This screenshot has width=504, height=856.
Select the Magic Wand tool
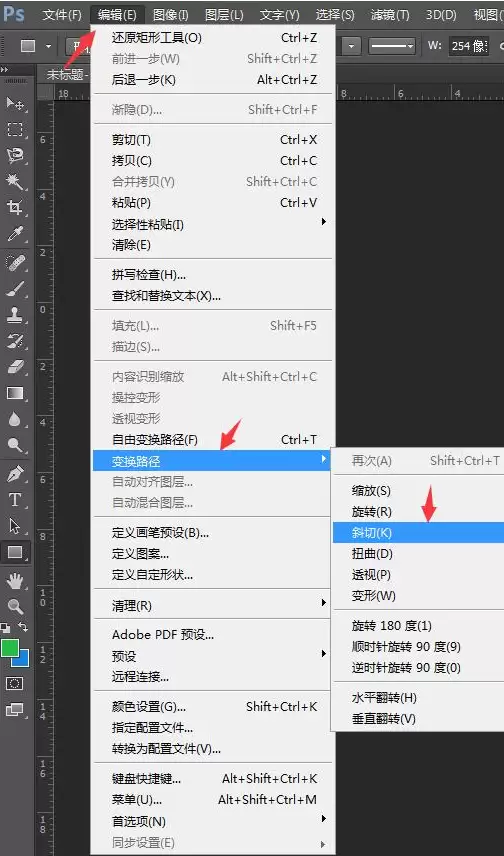[15, 181]
